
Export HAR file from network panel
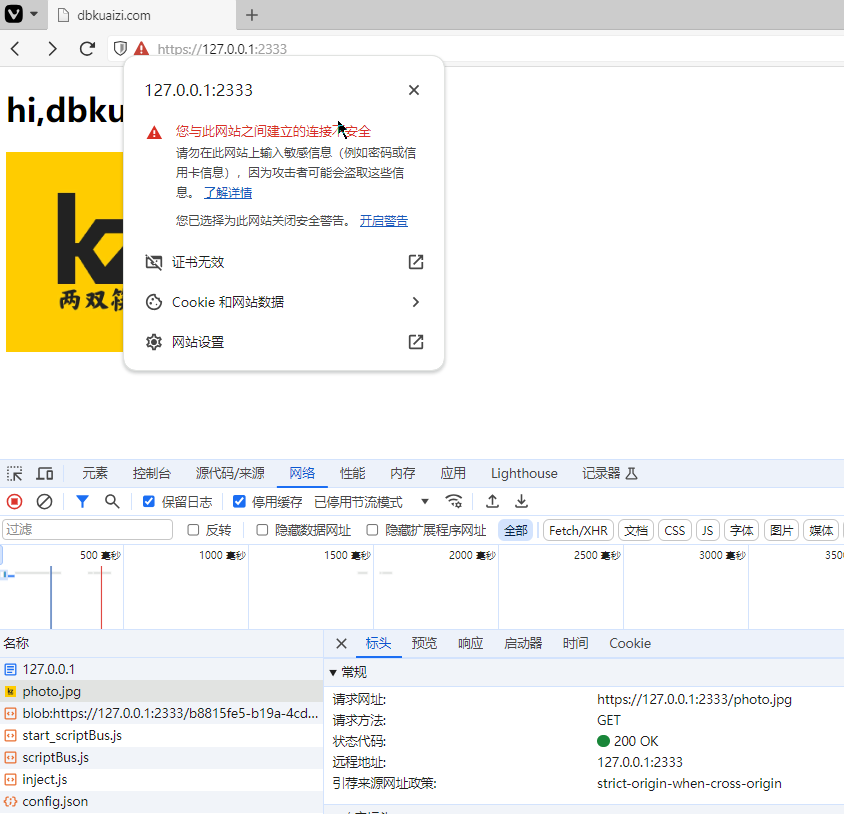(521, 501)
